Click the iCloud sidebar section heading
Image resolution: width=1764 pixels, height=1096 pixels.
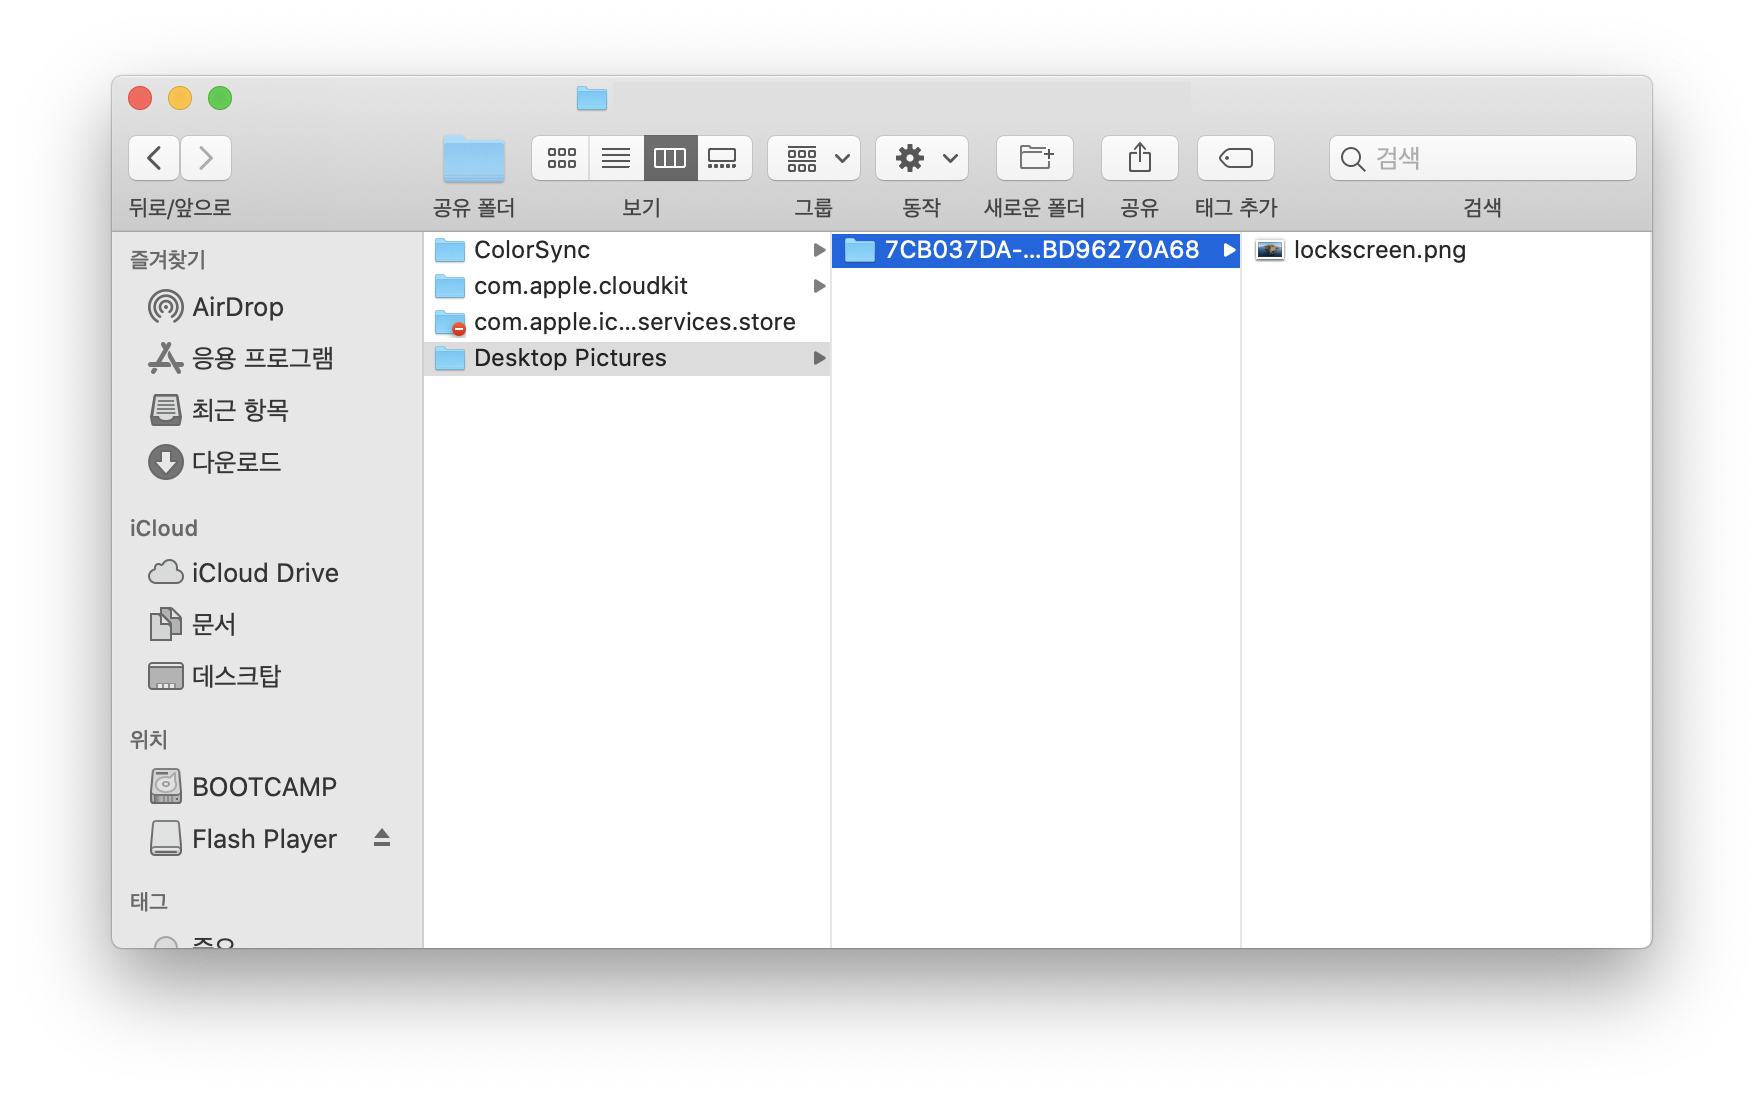tap(164, 528)
